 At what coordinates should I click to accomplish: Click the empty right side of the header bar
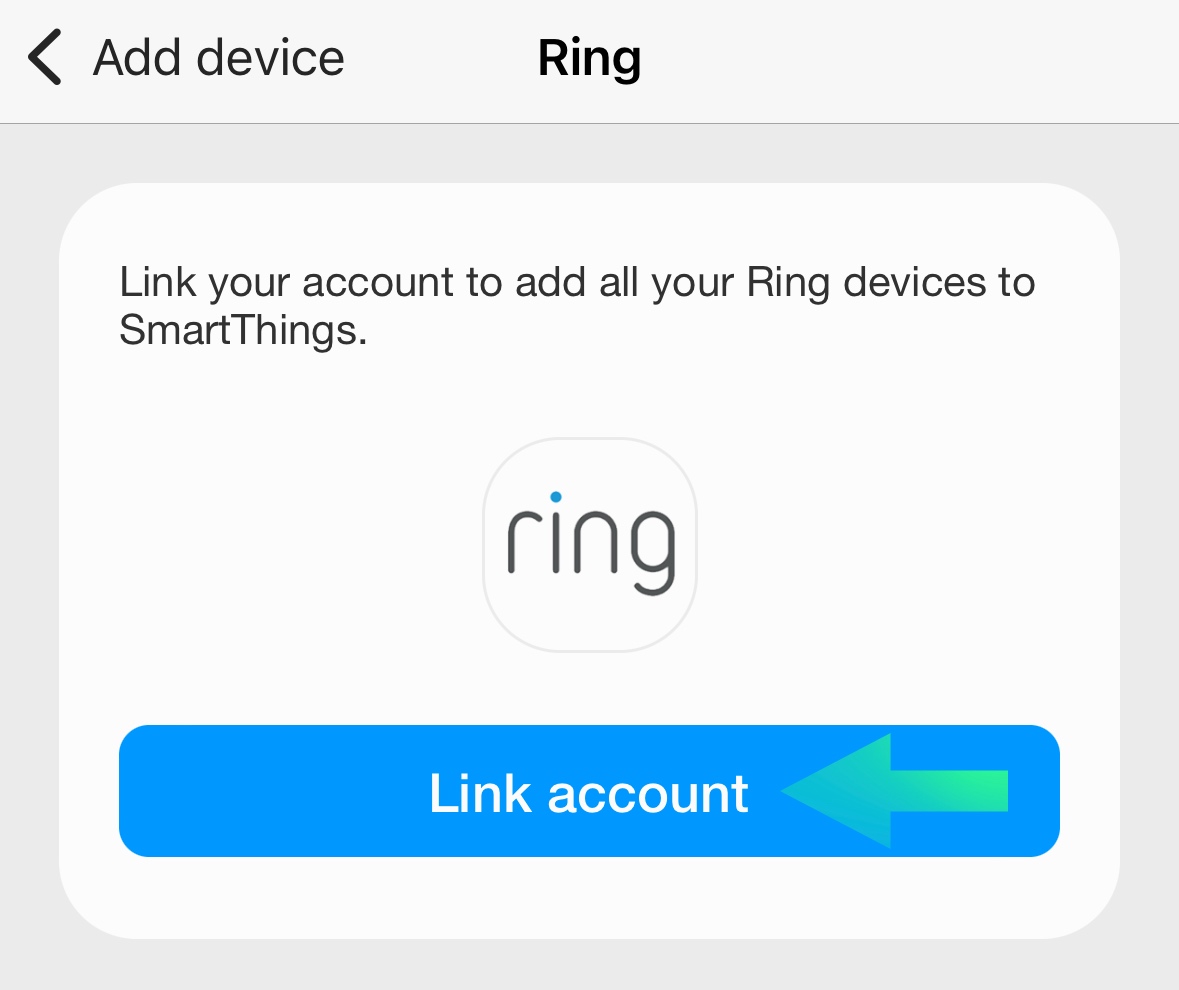click(x=950, y=60)
